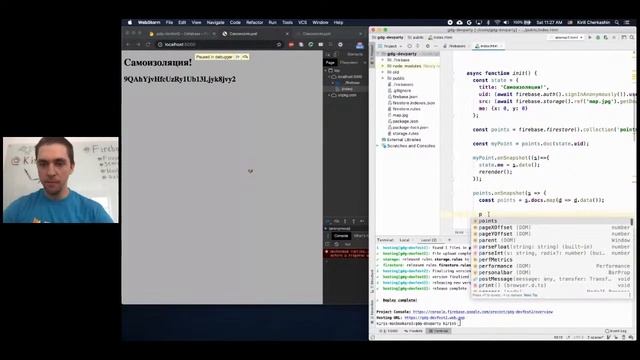Click the red error message in the console
Viewport: 640px width, 360px height.
346,253
